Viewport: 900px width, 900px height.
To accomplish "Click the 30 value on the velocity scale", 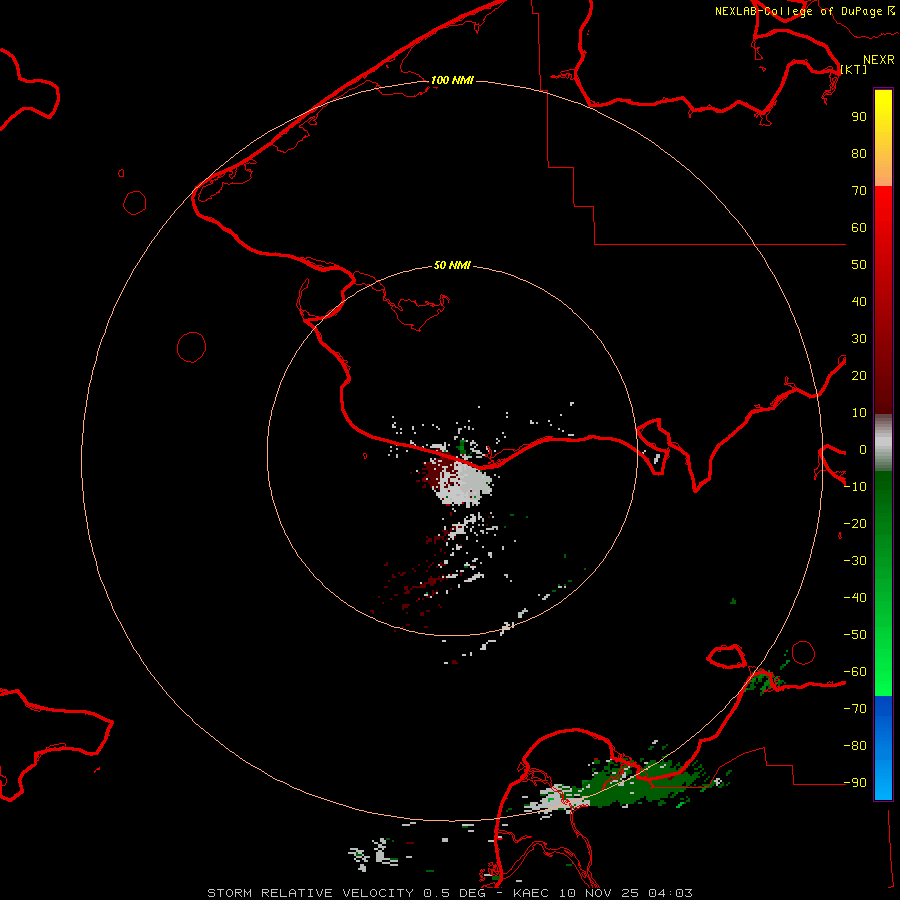I will click(859, 339).
